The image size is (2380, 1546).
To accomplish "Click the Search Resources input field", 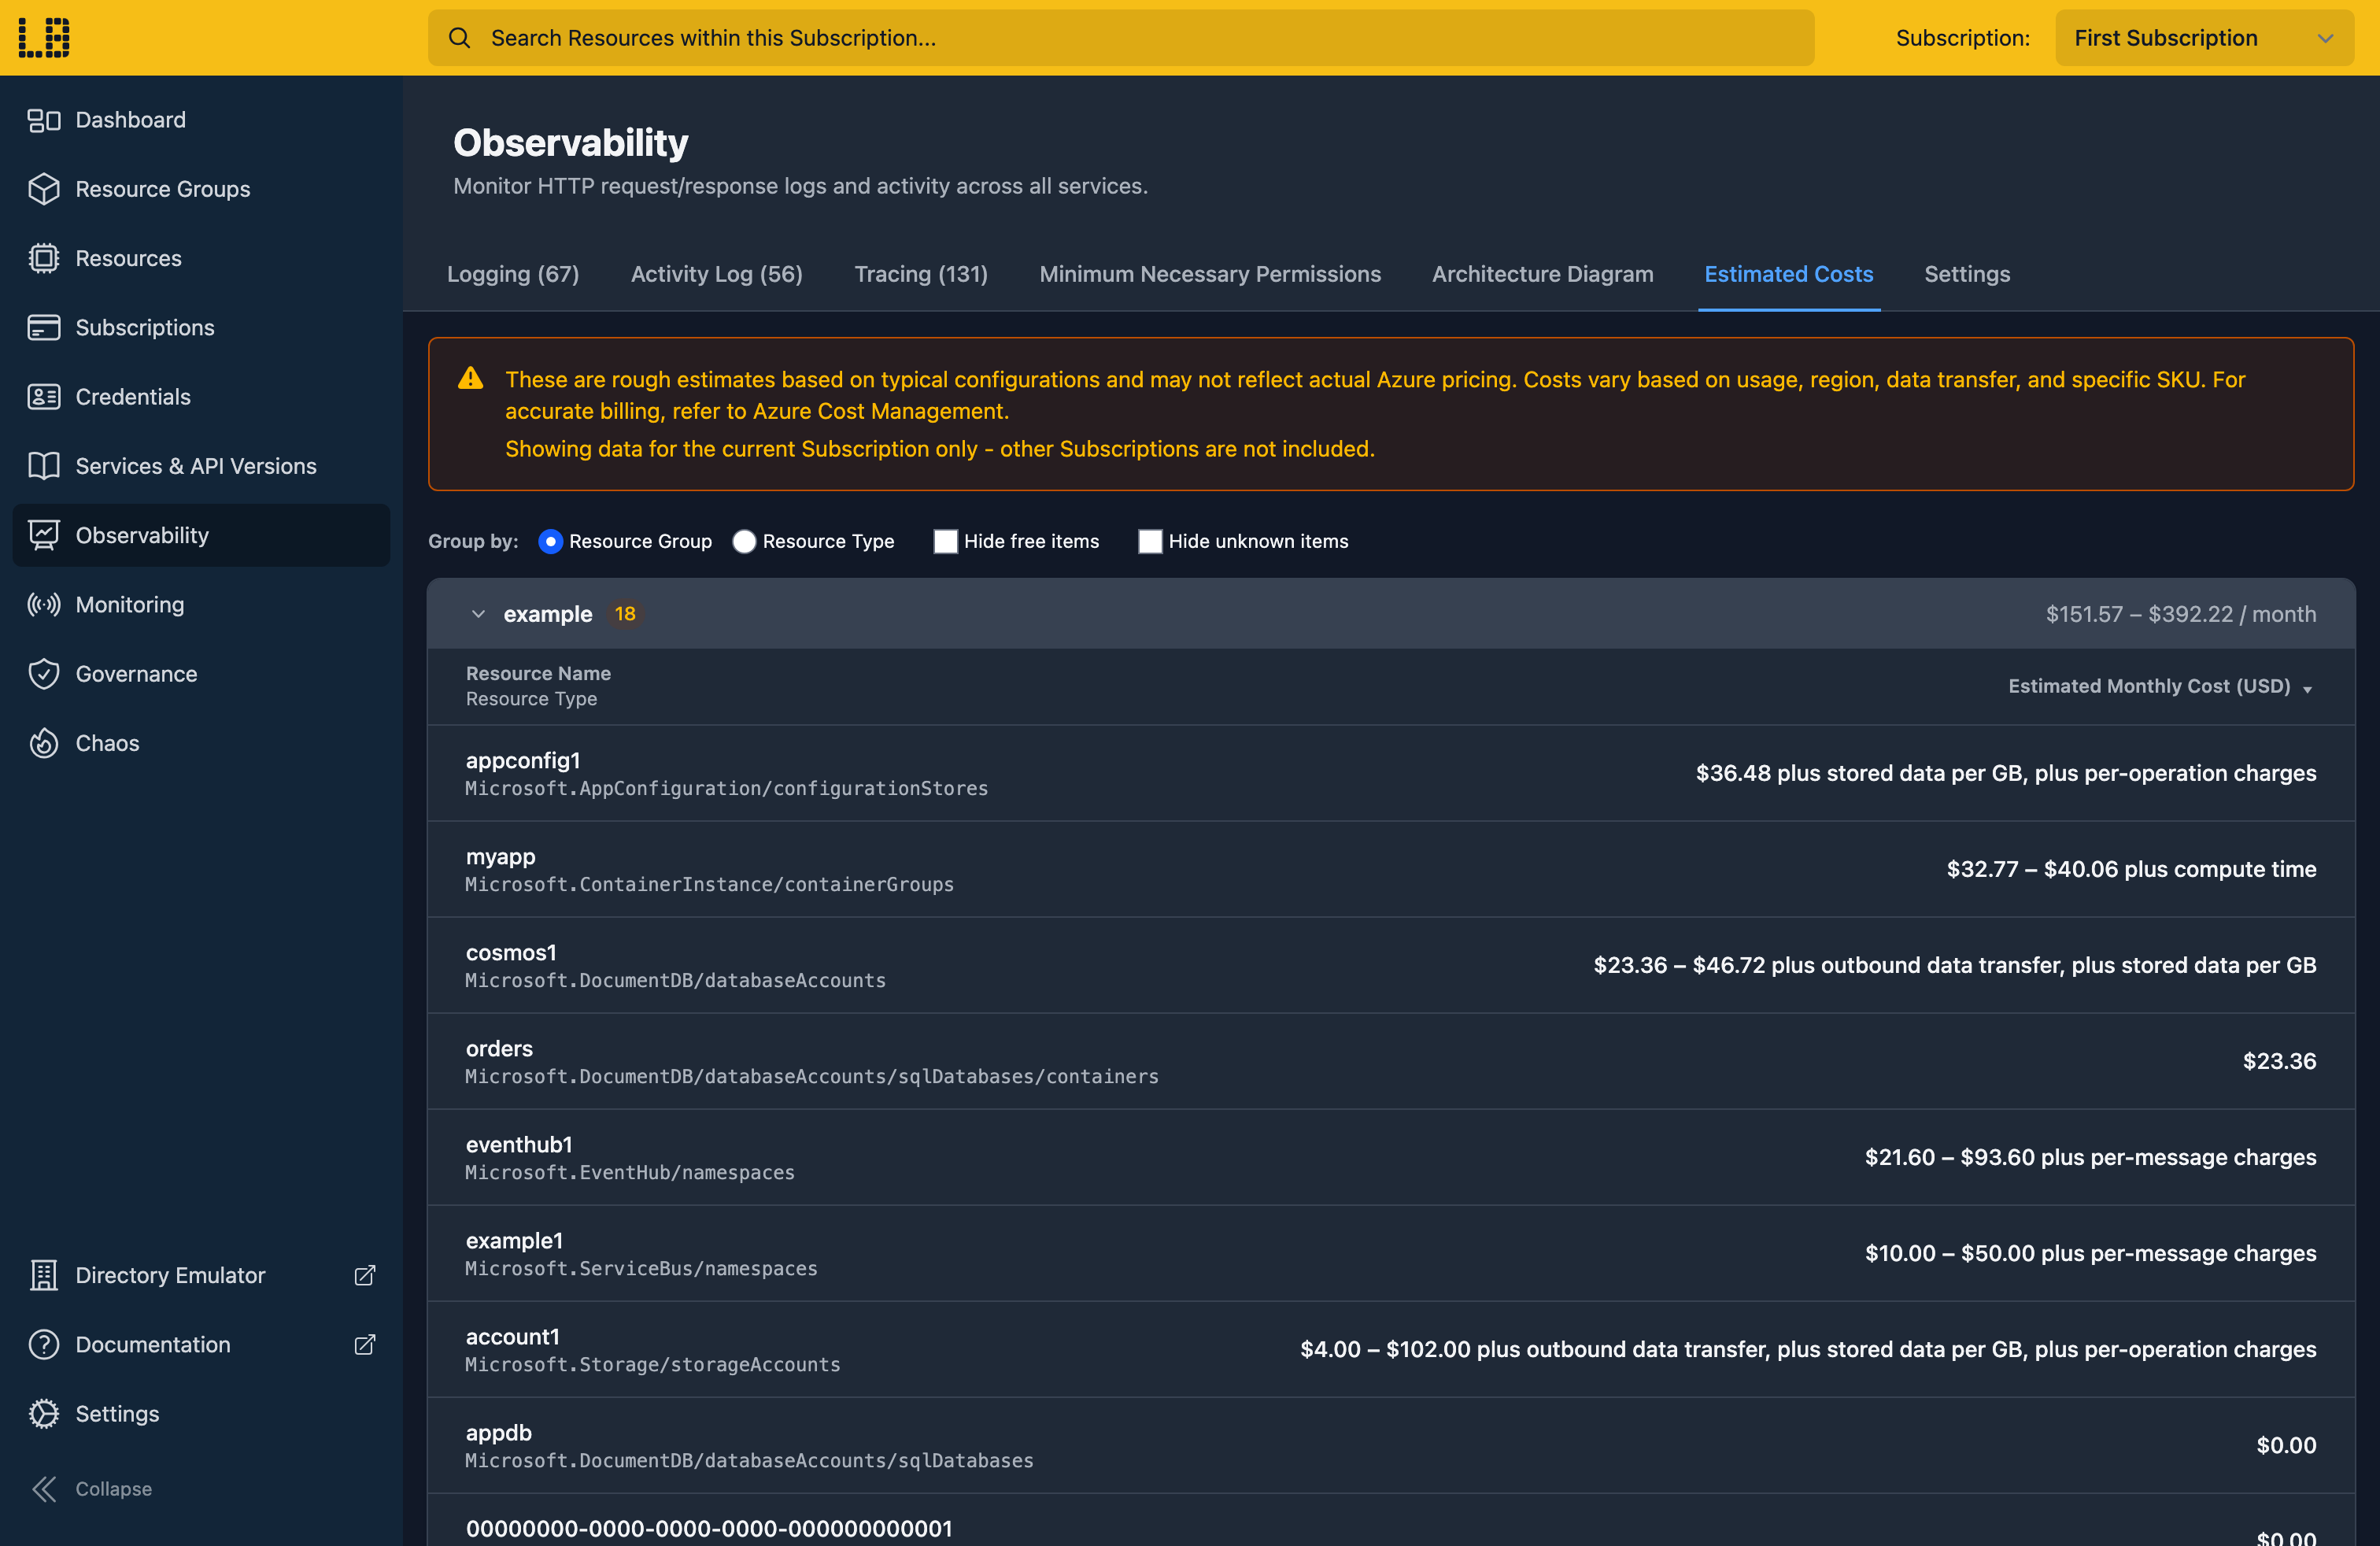I will (x=1121, y=38).
